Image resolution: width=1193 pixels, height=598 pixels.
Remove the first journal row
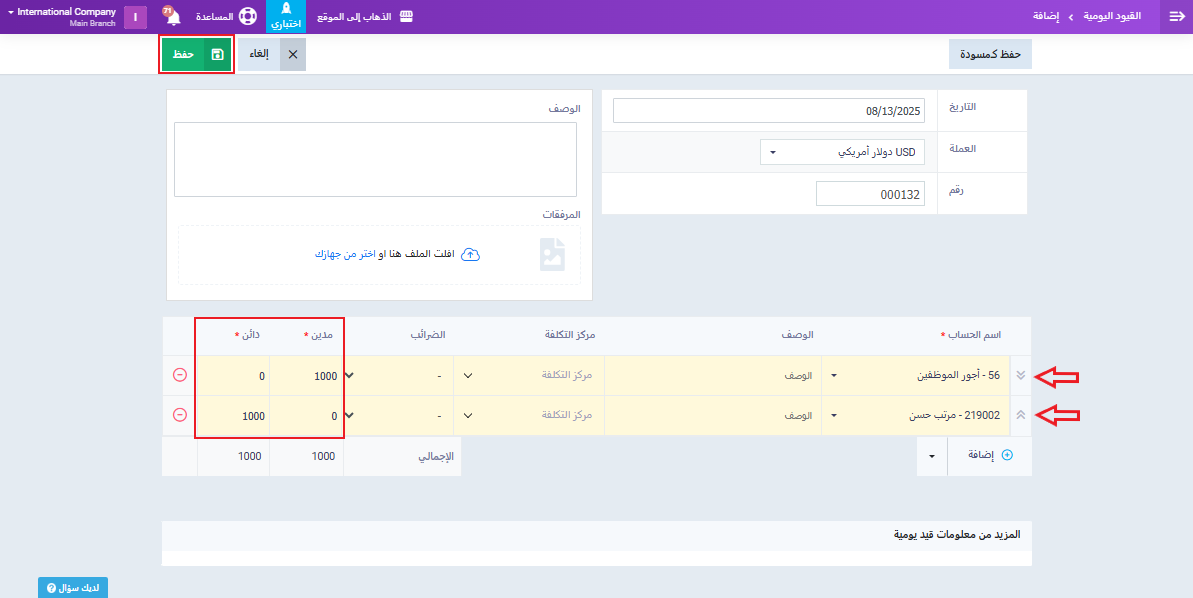(180, 375)
